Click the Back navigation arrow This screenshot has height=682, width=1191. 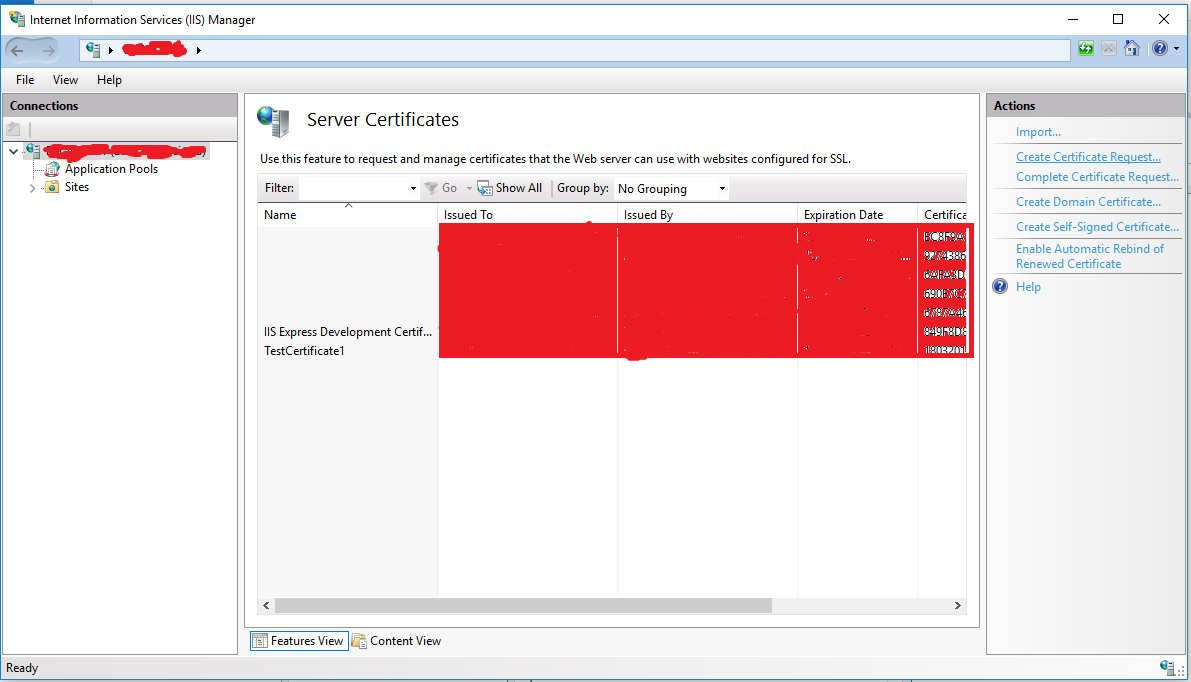19,49
